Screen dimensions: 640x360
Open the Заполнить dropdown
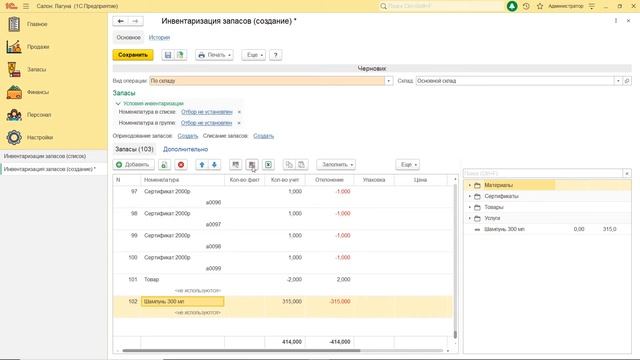(336, 164)
